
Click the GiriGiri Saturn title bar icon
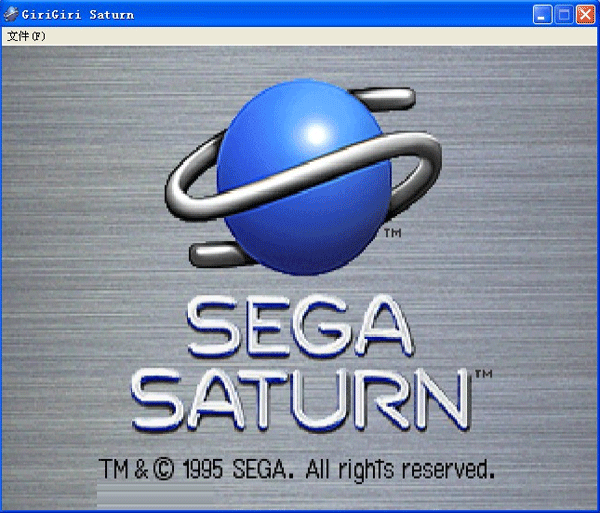(x=11, y=15)
